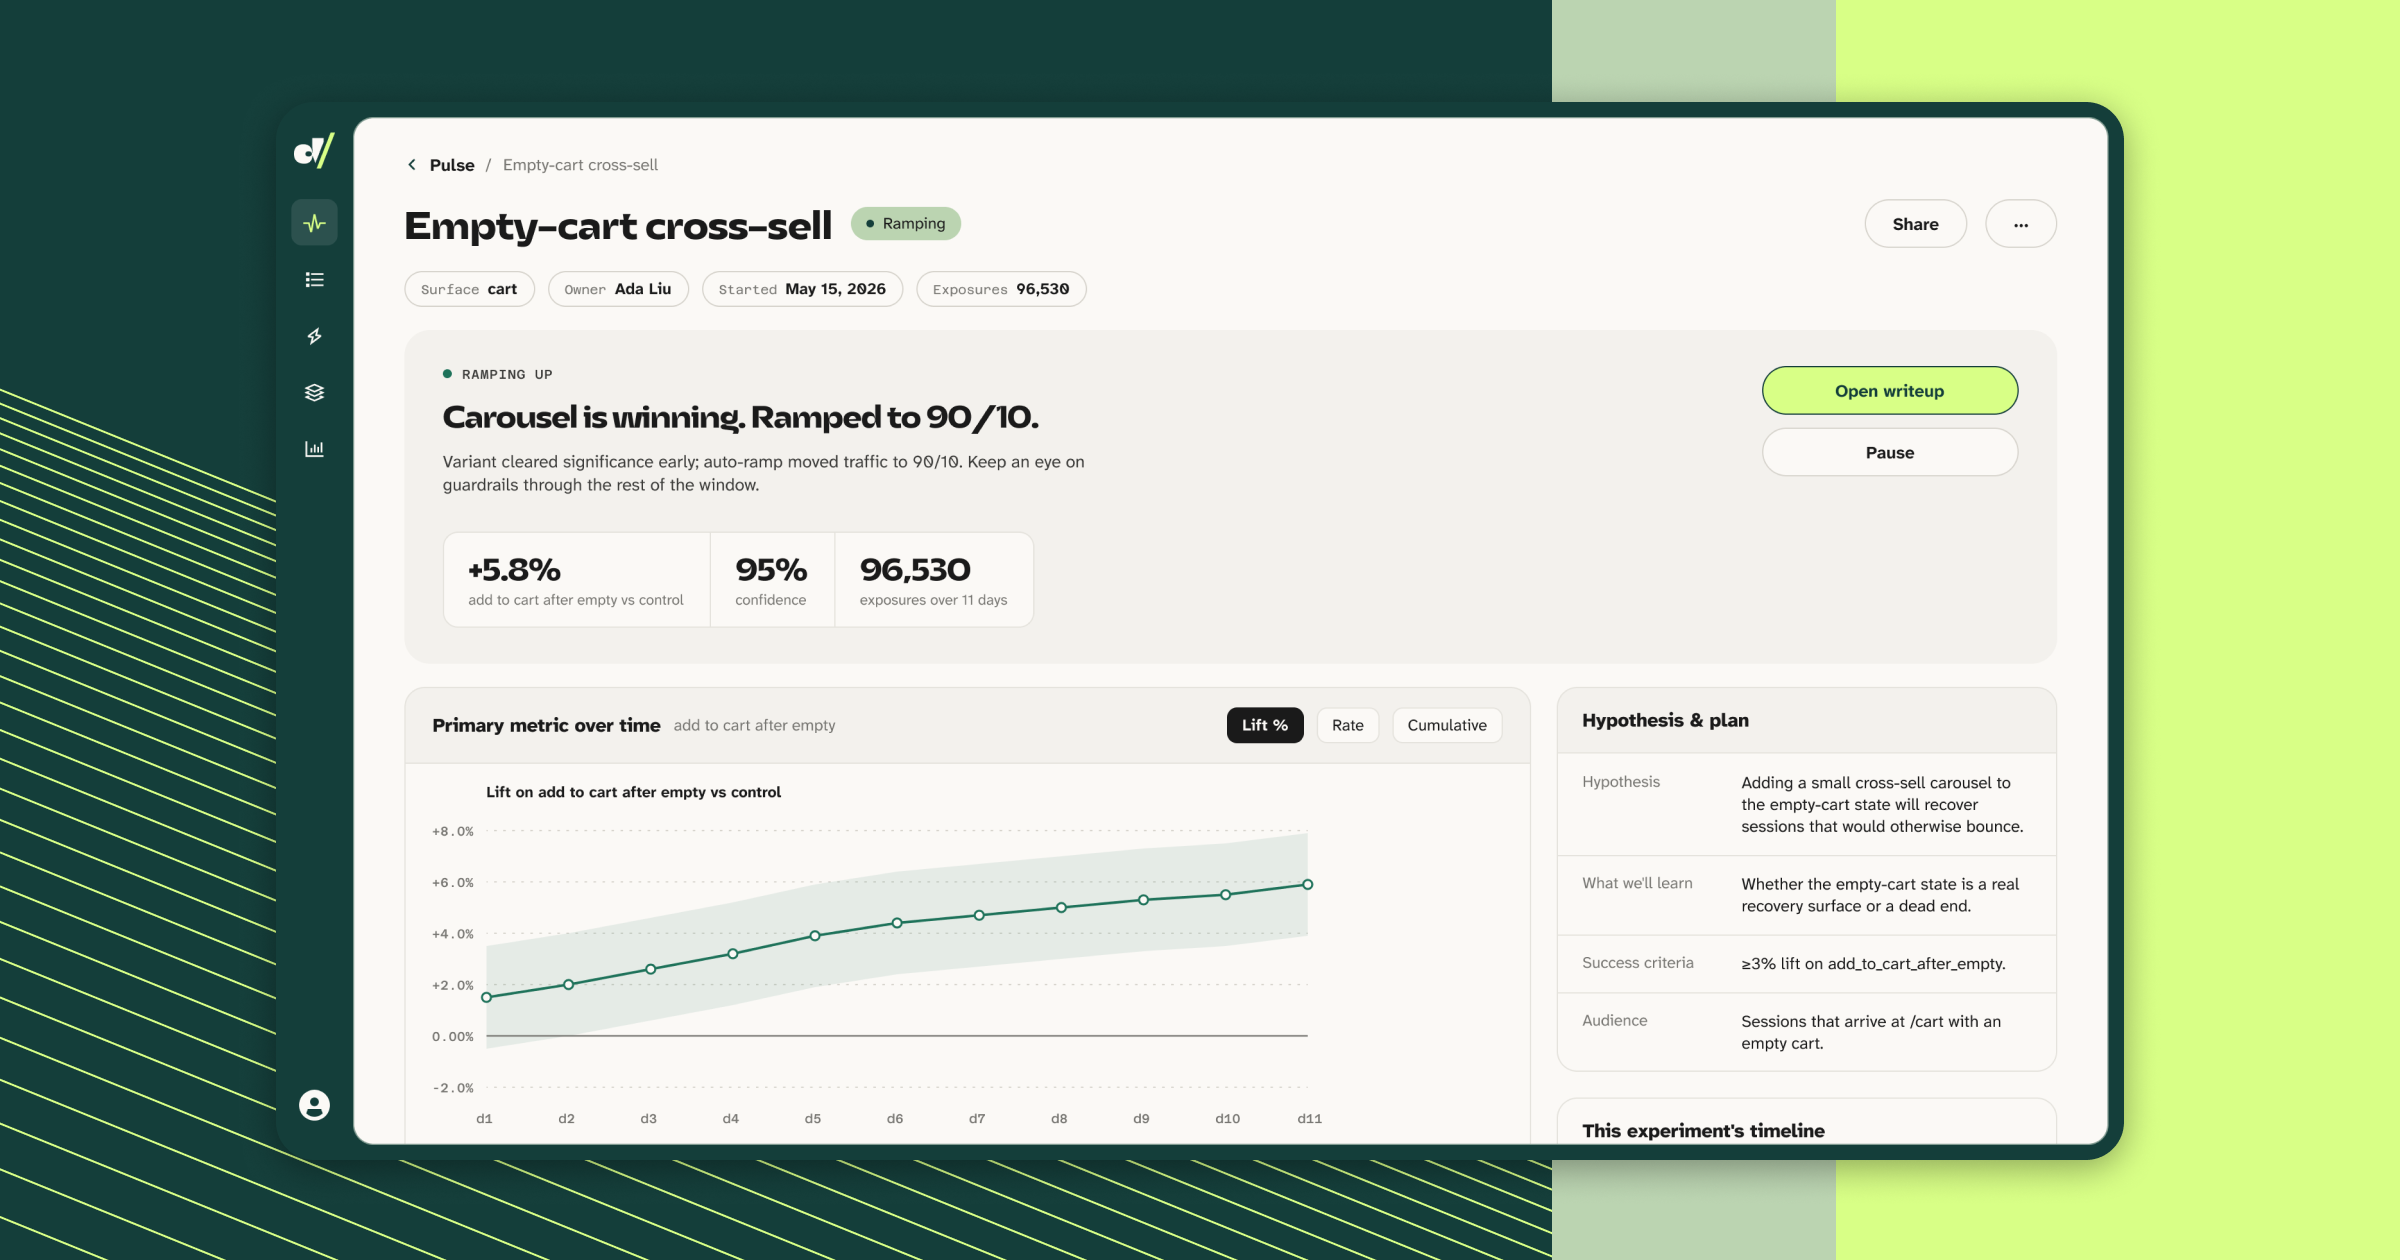The width and height of the screenshot is (2400, 1260).
Task: Click the Carousel is winning headline
Action: (740, 417)
